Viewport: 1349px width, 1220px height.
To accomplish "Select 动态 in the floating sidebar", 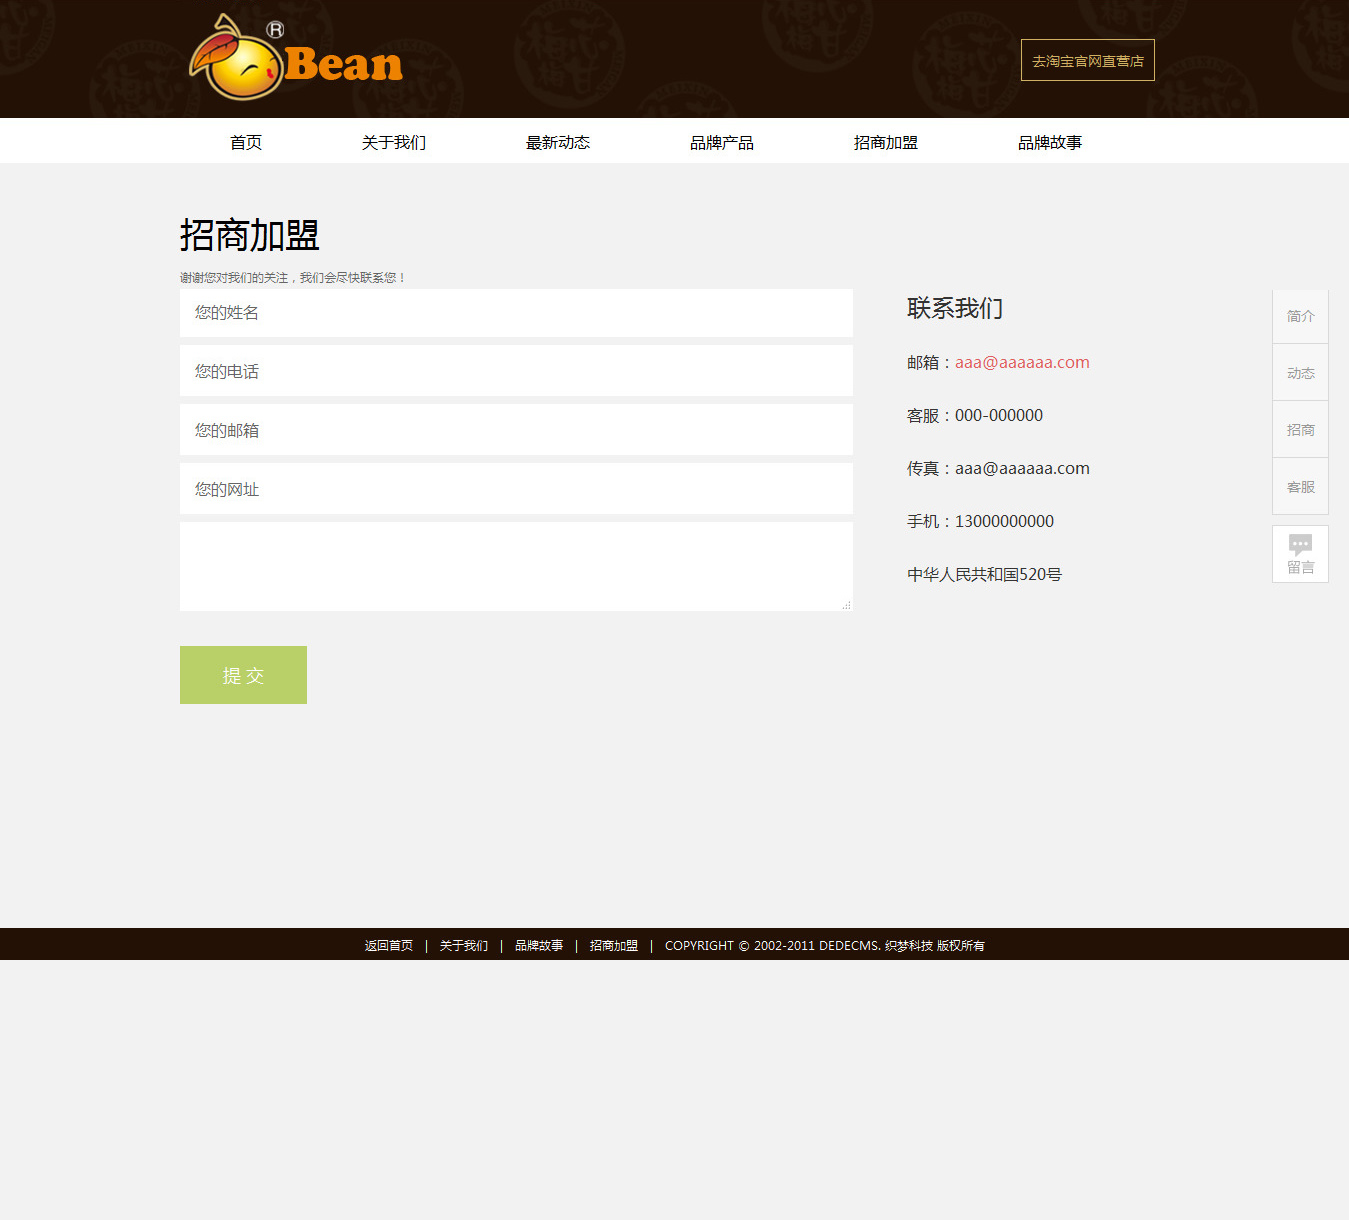I will pos(1300,373).
